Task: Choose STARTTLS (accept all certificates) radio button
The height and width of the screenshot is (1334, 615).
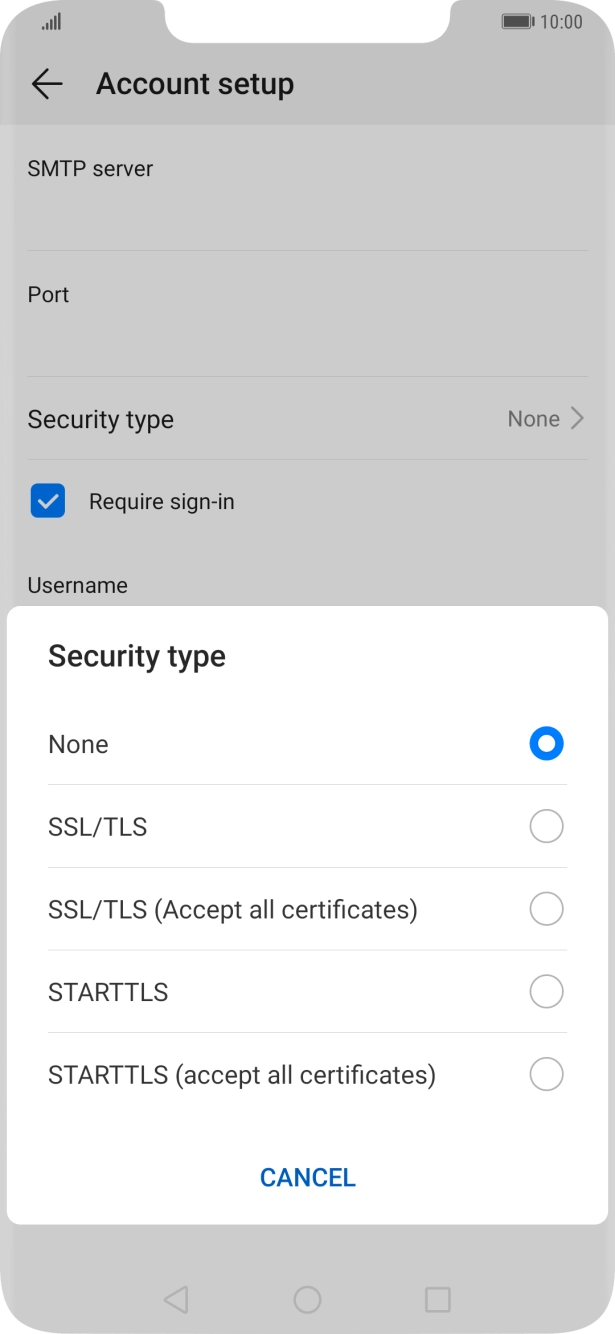Action: pos(546,1075)
